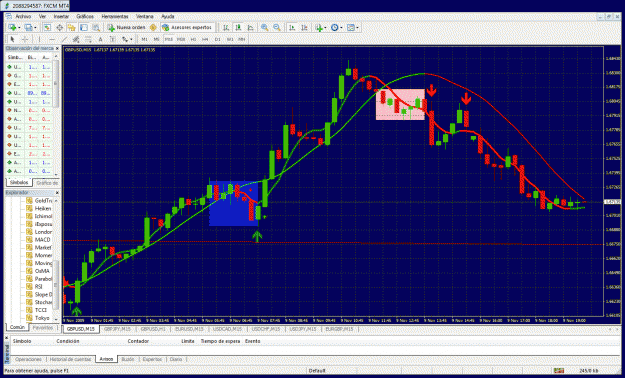
Task: Open the Strategy Tester icon
Action: pos(96,28)
